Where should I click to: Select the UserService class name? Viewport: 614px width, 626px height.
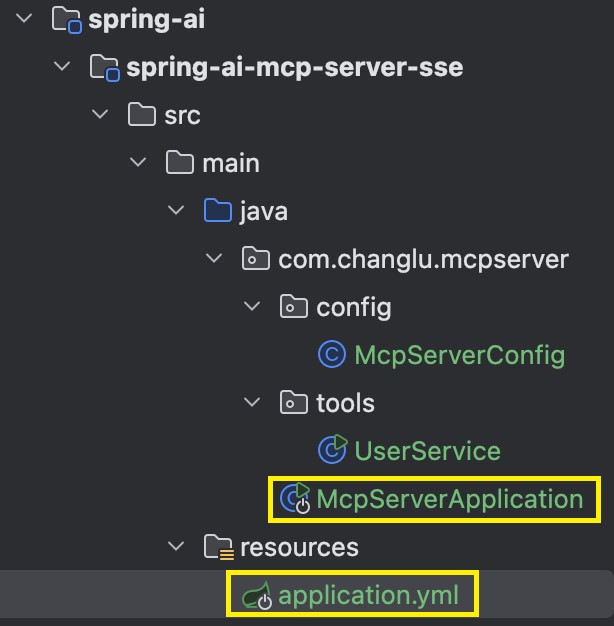tap(428, 451)
